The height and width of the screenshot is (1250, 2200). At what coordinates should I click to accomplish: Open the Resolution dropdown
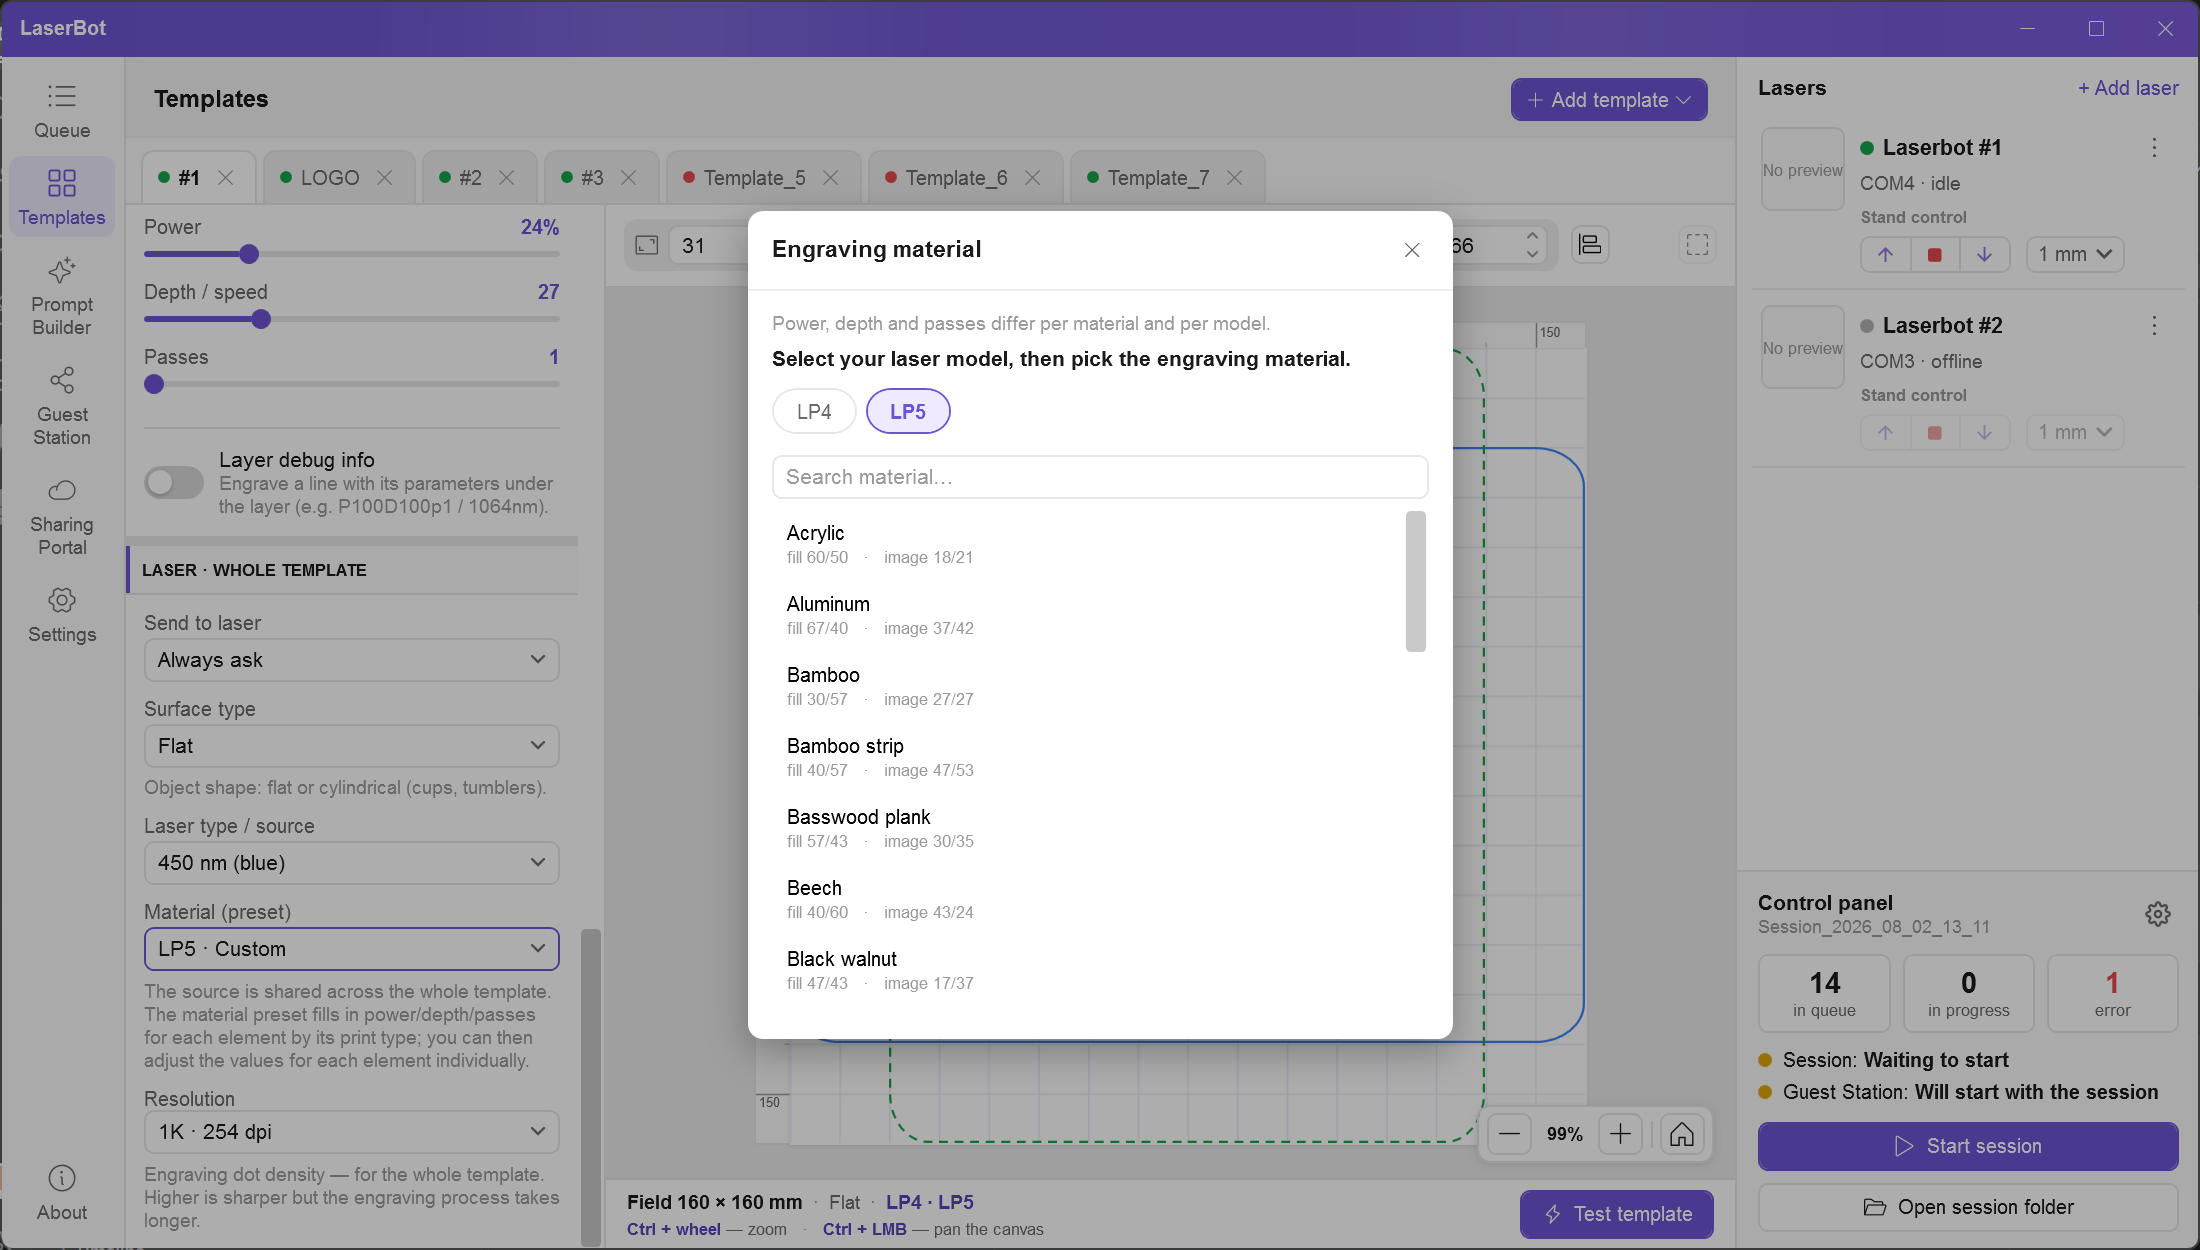tap(352, 1132)
